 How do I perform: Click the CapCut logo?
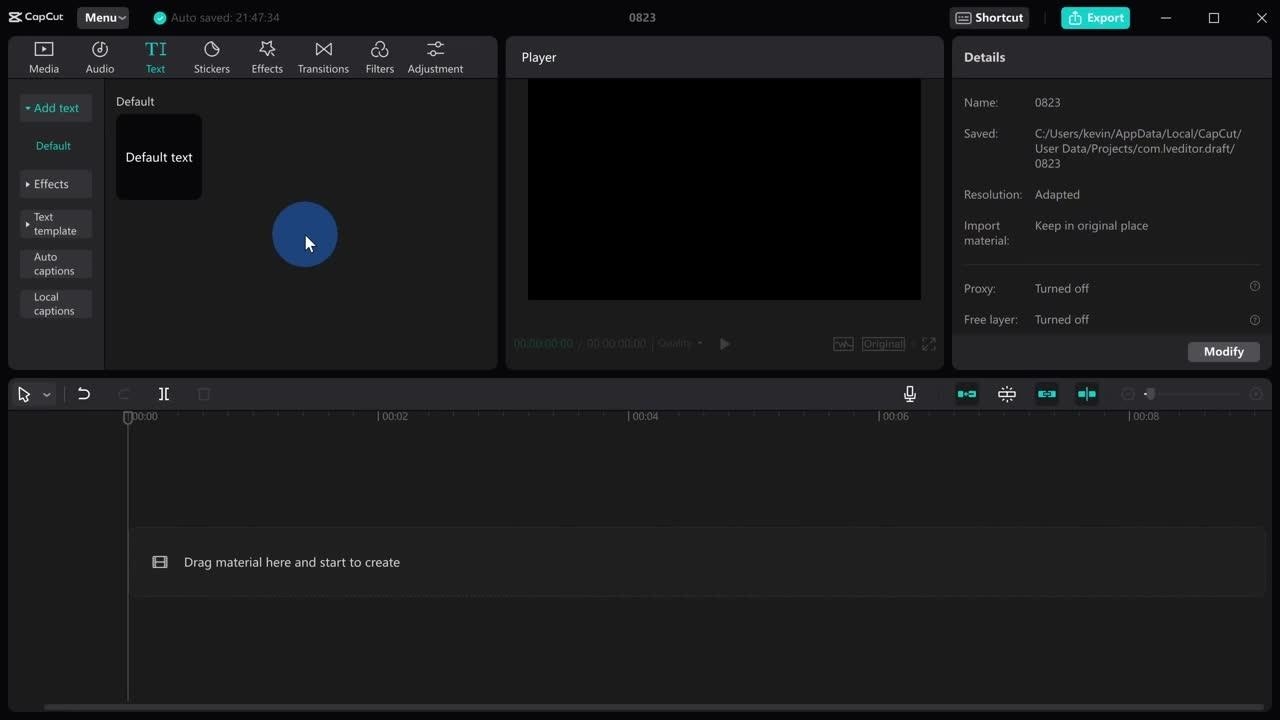point(36,17)
